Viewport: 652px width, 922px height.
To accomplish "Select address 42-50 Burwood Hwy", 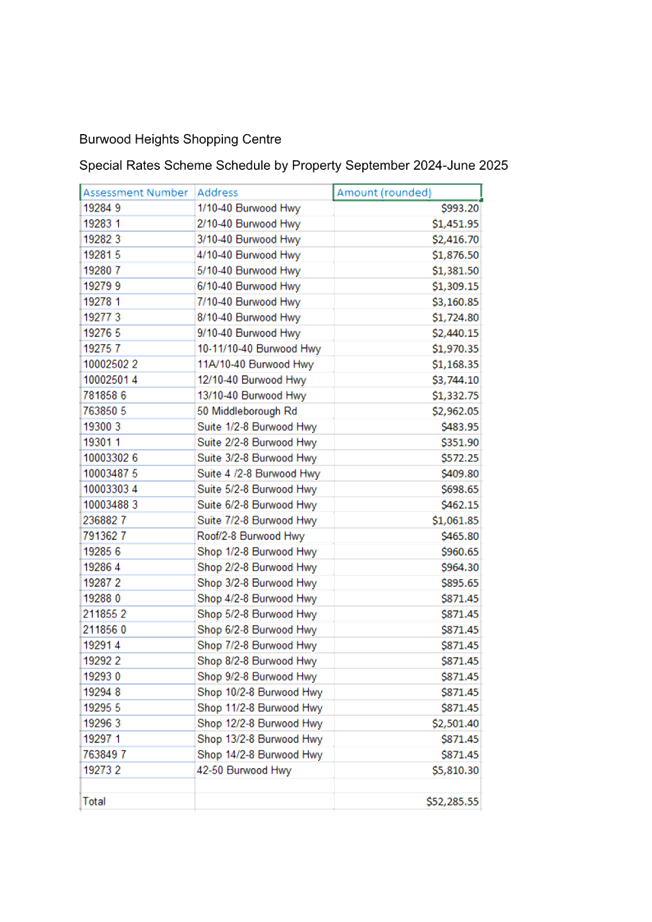I will [x=244, y=770].
